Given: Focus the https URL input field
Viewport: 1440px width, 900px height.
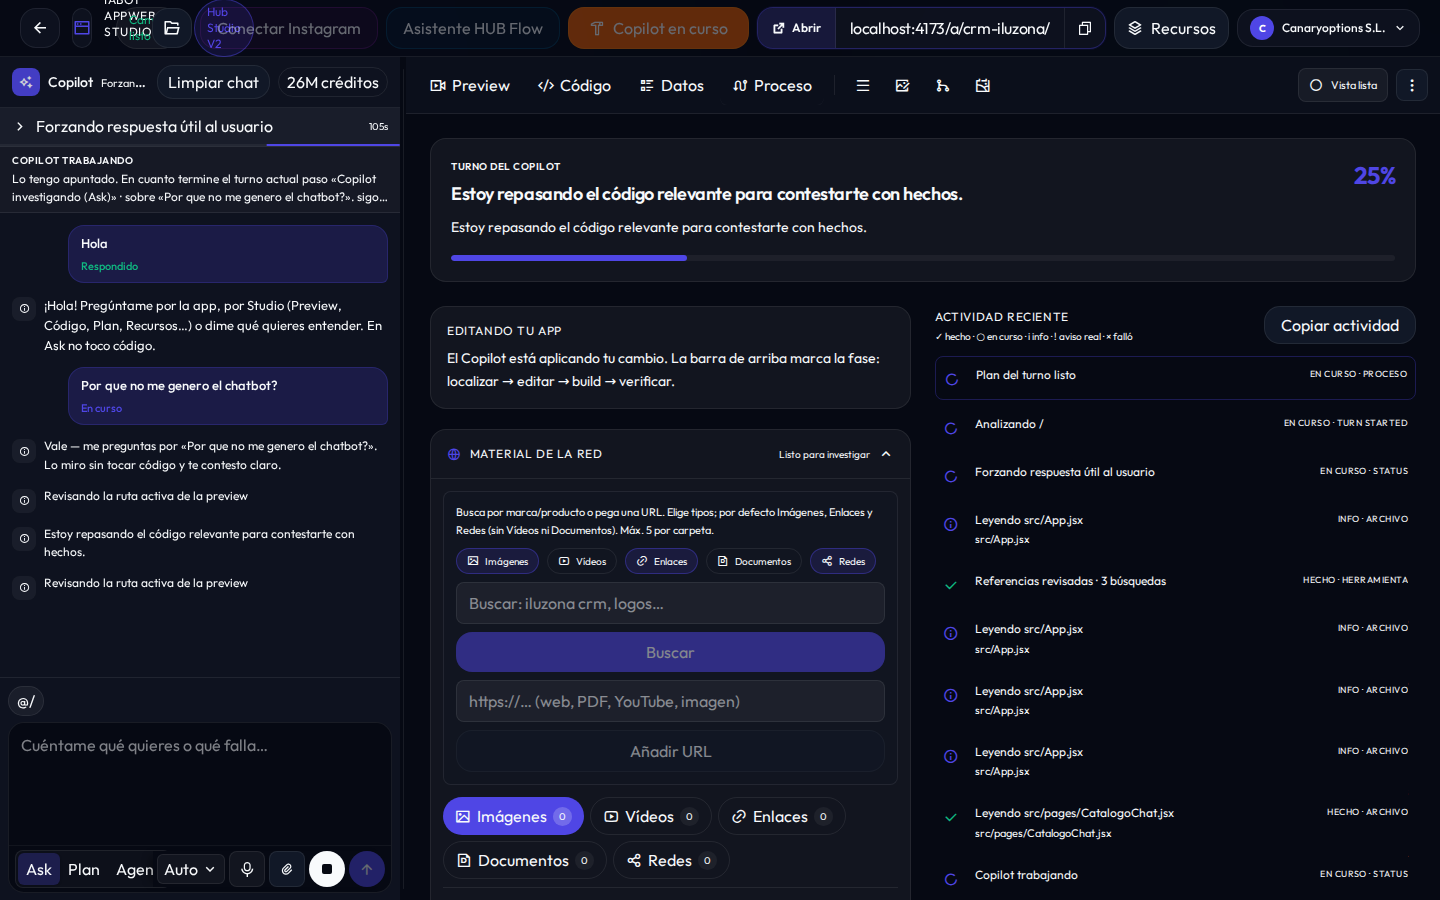Looking at the screenshot, I should pos(670,701).
